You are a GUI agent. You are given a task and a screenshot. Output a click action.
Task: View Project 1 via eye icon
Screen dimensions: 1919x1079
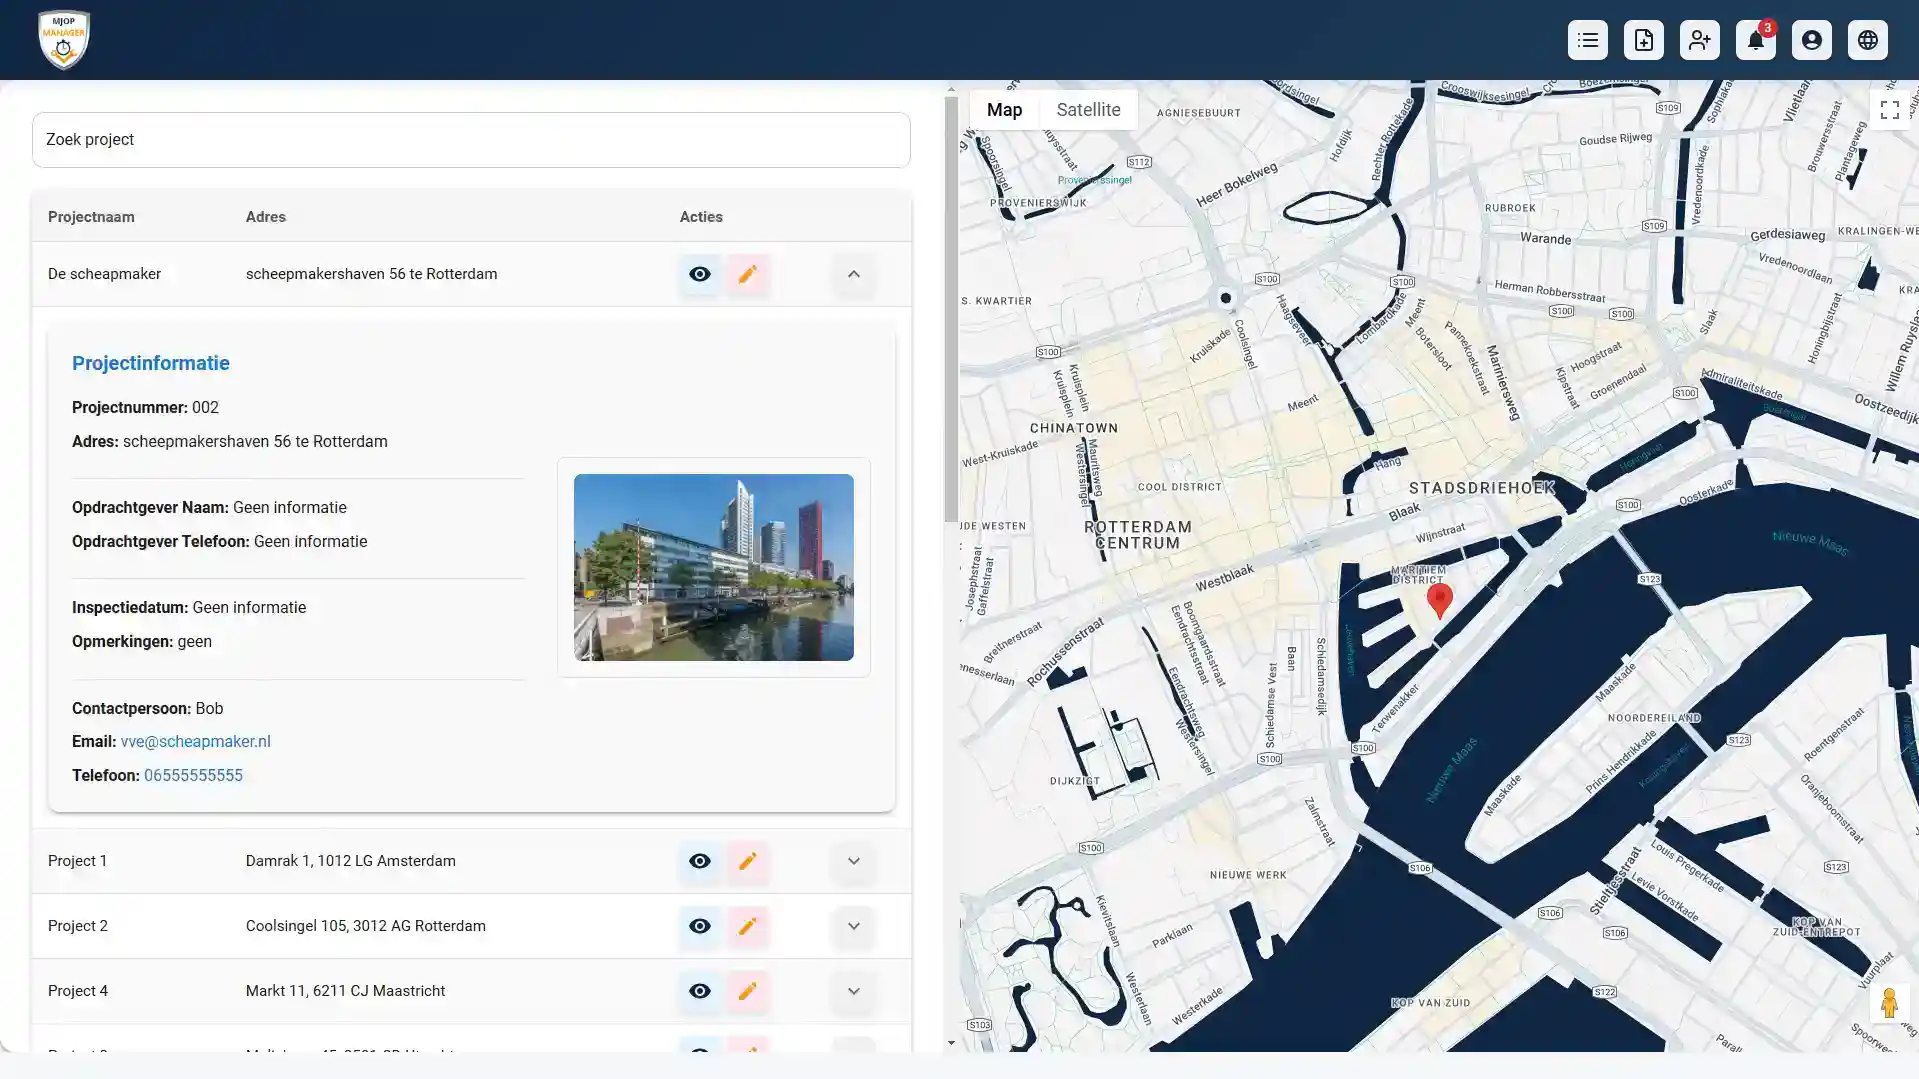point(700,861)
